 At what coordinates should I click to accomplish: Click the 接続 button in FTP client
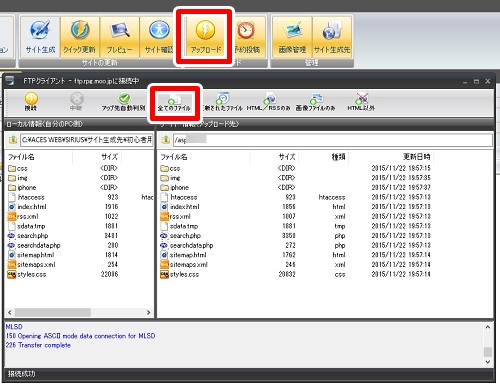click(31, 102)
